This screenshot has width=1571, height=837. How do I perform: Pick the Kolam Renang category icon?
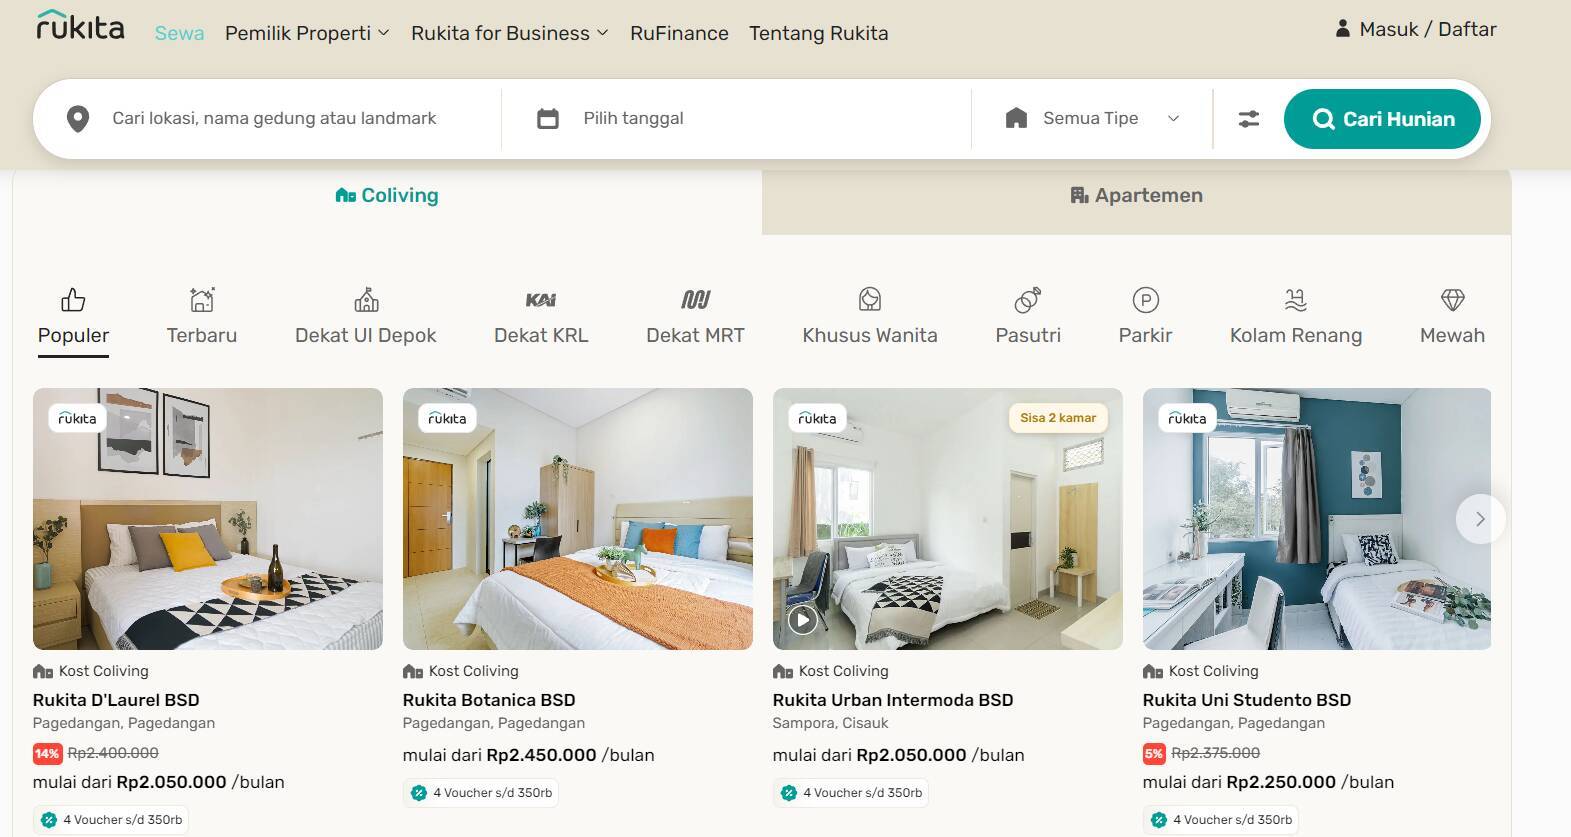(x=1296, y=299)
